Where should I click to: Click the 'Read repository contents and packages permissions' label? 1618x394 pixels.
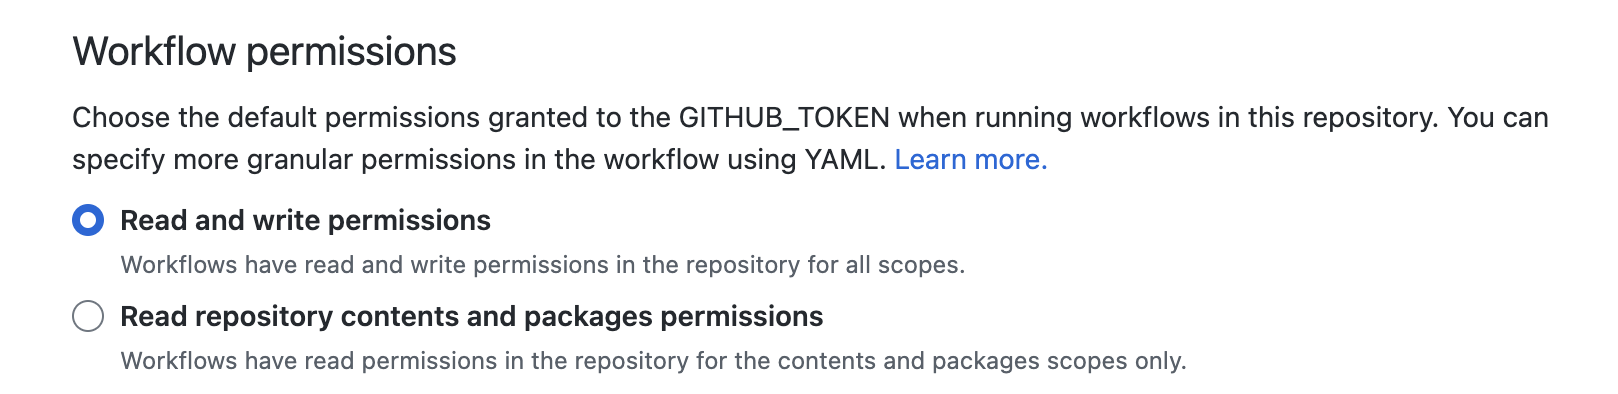(x=471, y=317)
